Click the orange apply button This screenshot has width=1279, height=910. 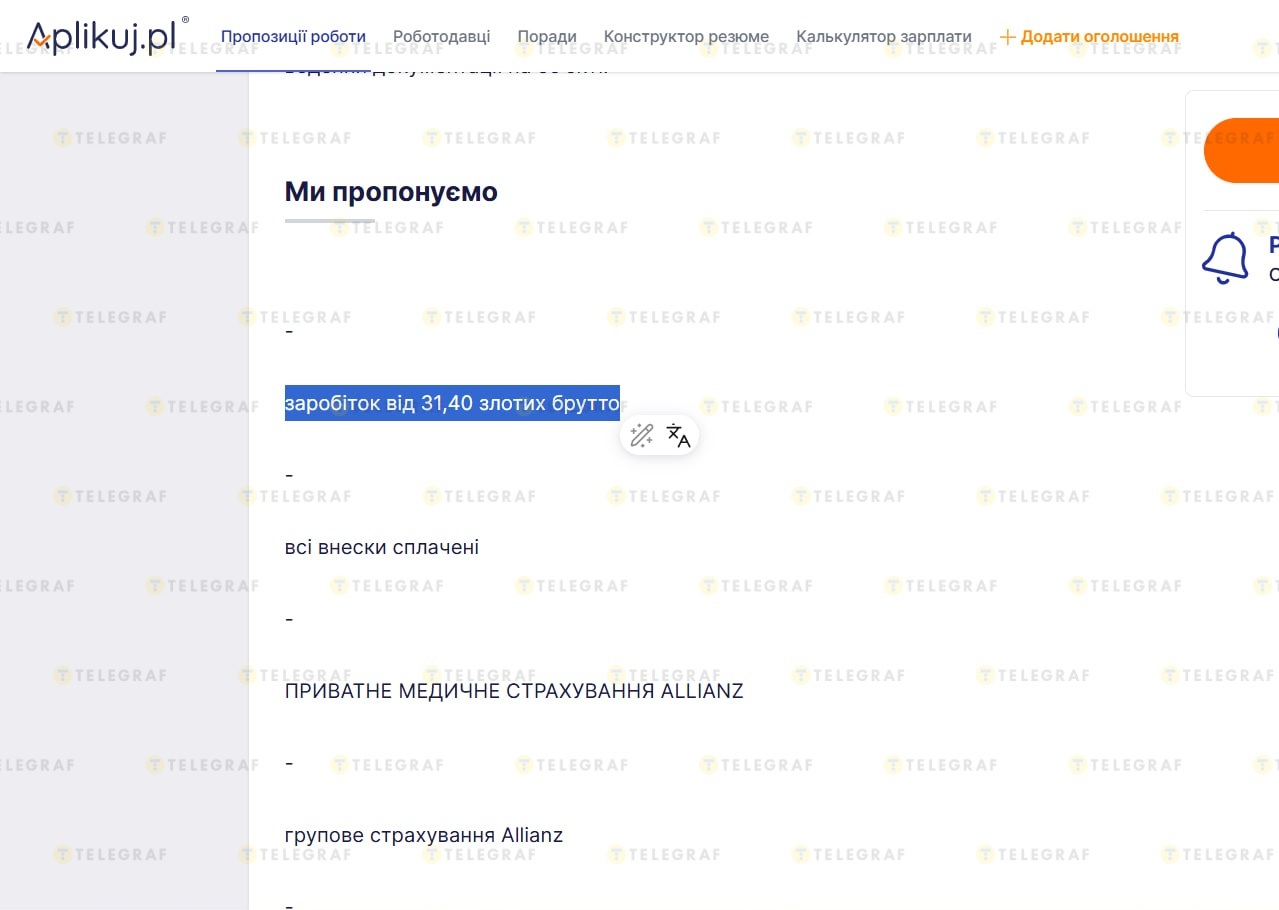point(1241,150)
